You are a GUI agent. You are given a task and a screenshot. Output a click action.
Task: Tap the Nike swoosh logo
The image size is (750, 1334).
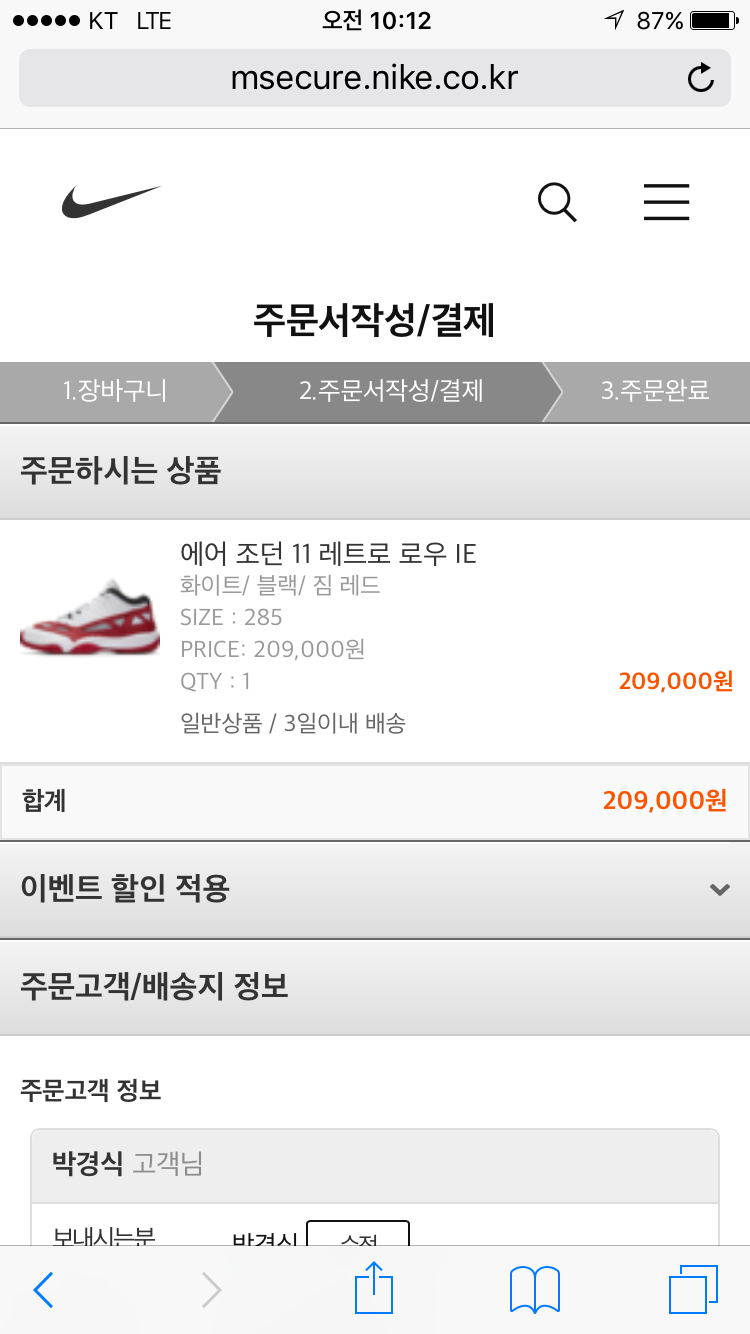pyautogui.click(x=111, y=202)
